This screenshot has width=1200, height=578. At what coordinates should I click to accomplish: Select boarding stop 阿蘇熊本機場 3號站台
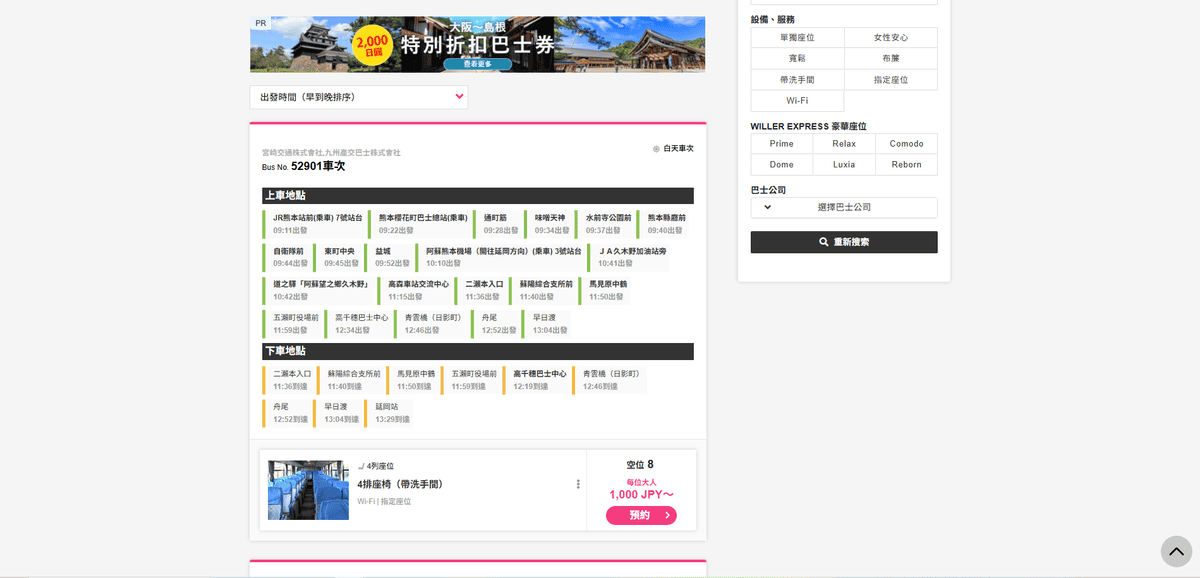tap(502, 257)
